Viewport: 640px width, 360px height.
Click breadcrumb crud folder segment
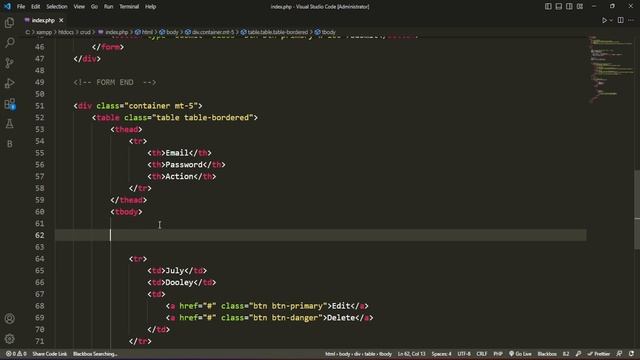(85, 32)
